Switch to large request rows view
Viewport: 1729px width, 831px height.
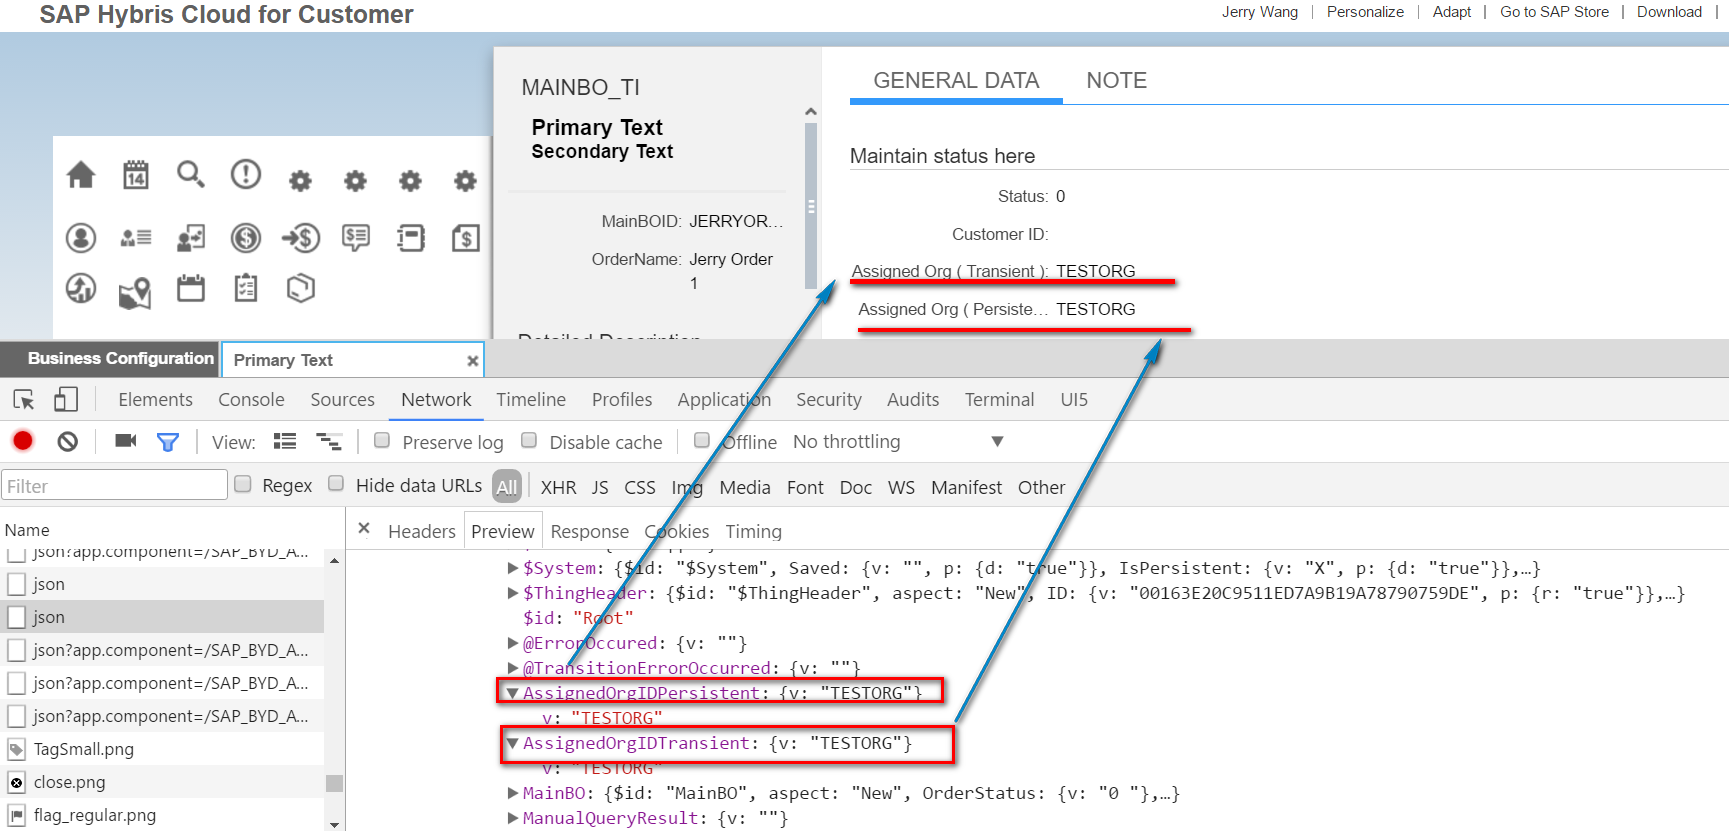285,441
